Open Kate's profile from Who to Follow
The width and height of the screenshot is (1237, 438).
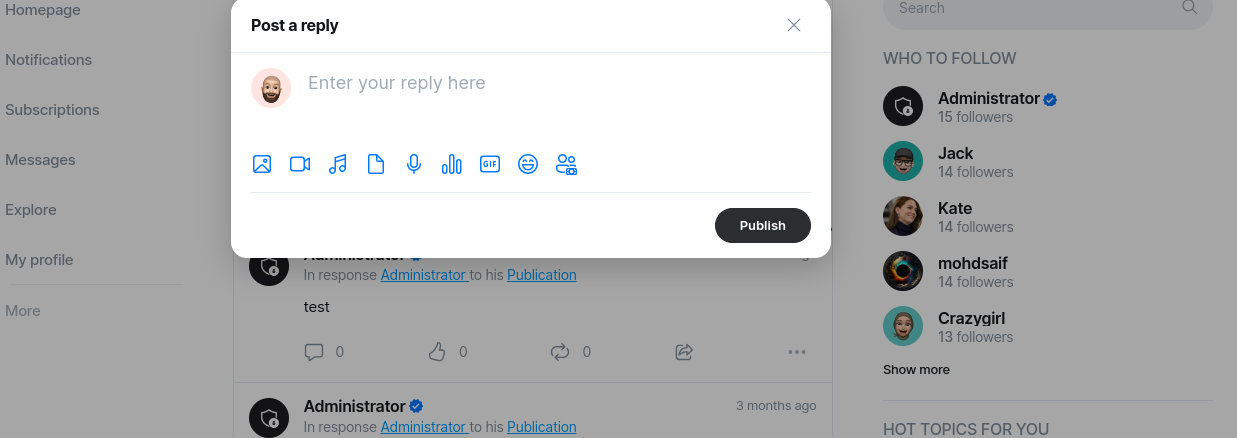pos(954,208)
